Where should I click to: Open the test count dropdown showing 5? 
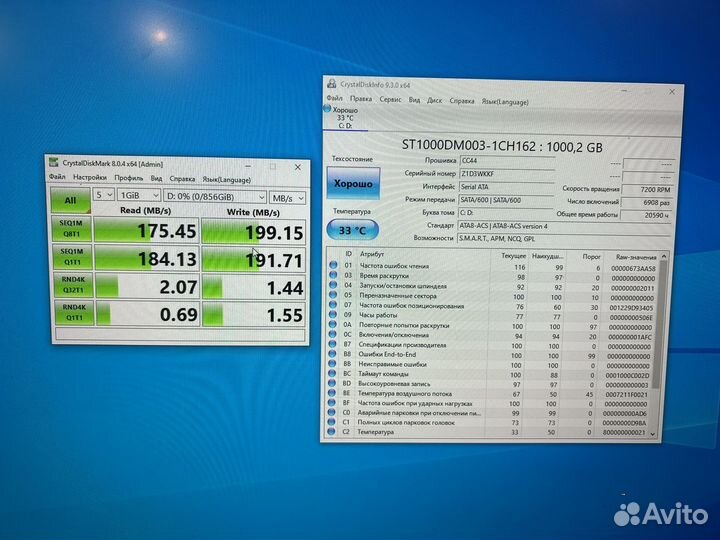104,195
